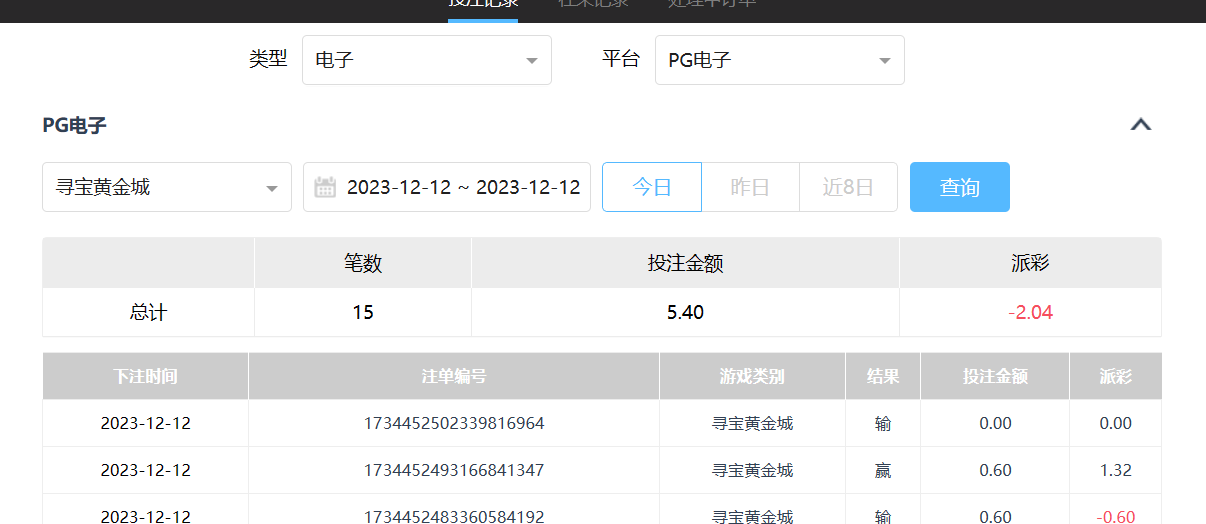Click order number 1734452502339816964
Viewport: 1206px width, 524px height.
tap(453, 423)
